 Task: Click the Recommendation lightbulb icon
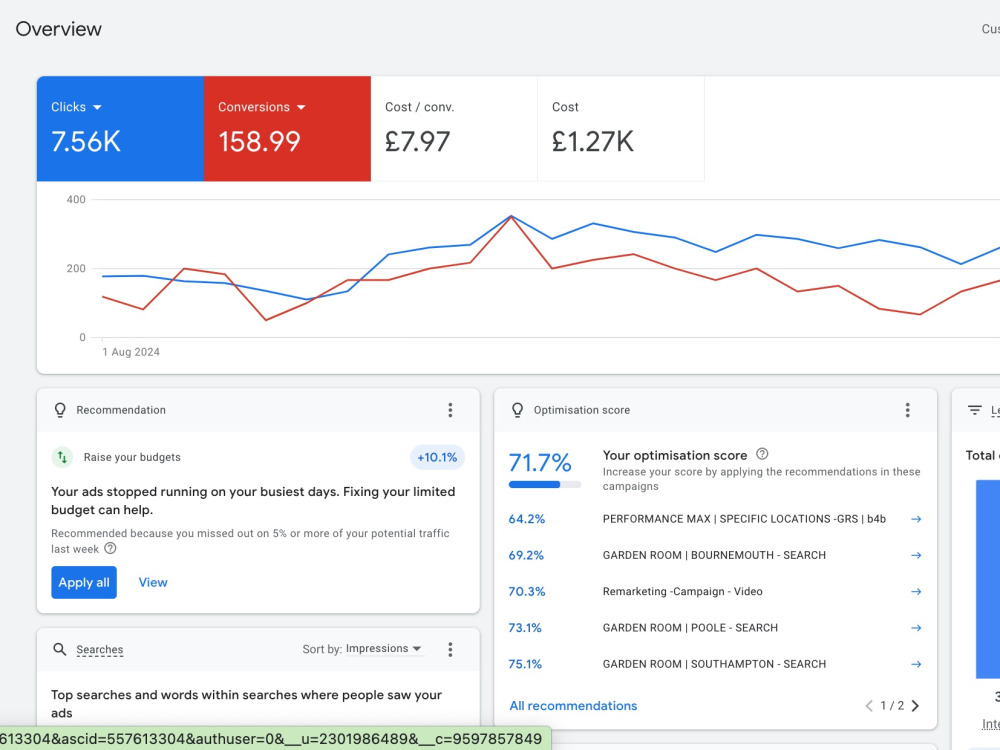(x=60, y=410)
